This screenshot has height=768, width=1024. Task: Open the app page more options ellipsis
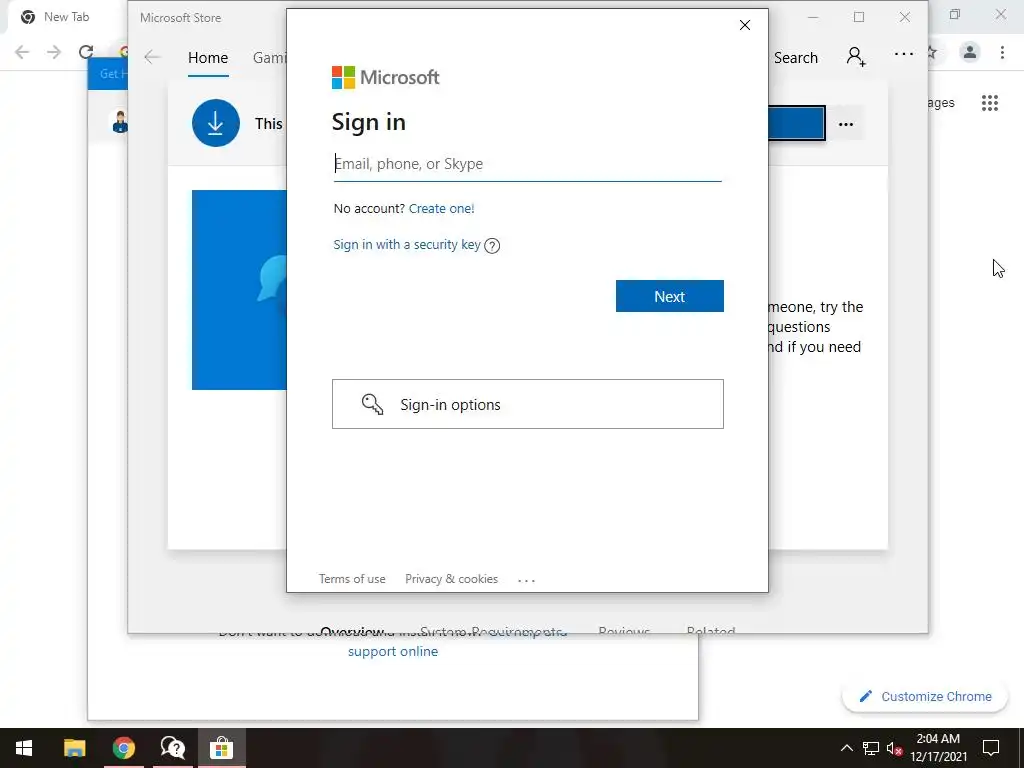click(x=846, y=124)
